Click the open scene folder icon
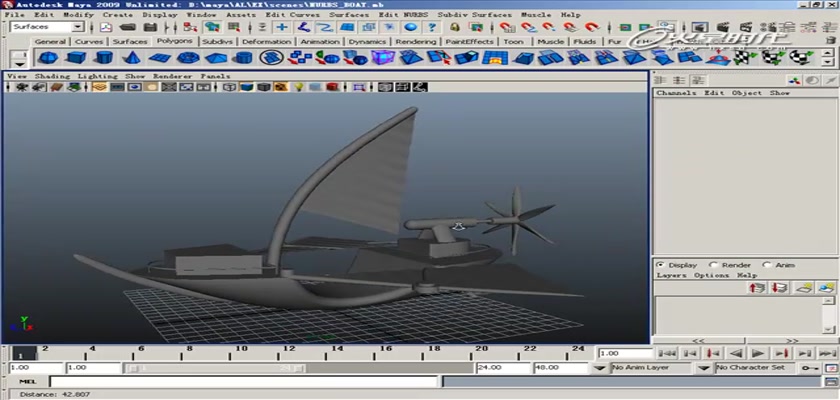 (128, 27)
